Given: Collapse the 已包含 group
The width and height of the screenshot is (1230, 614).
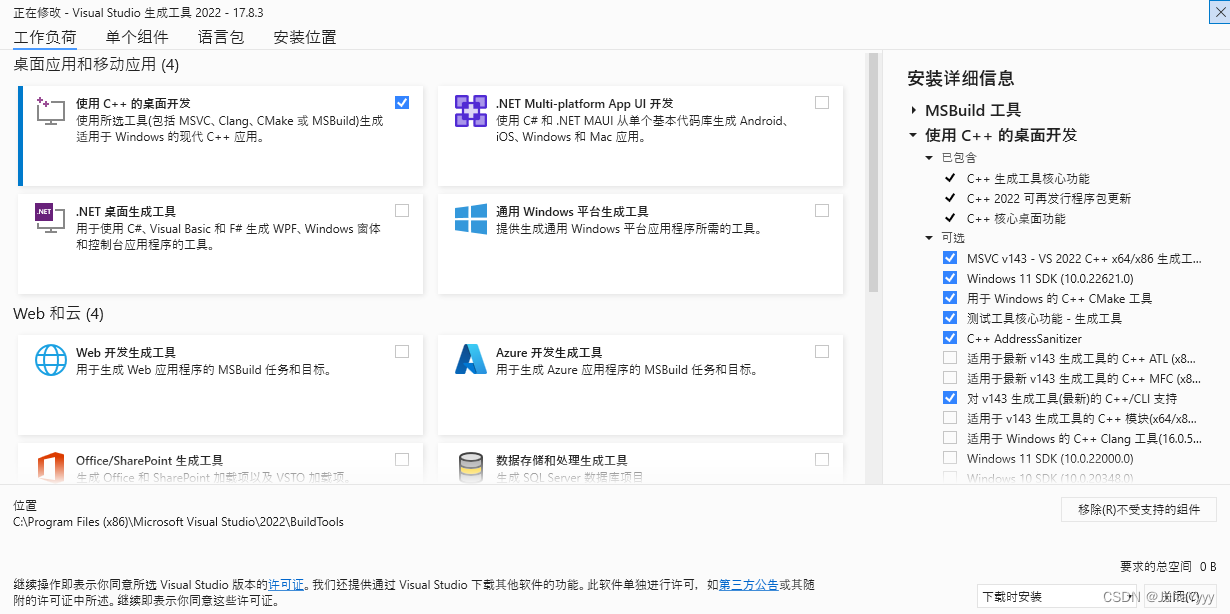Looking at the screenshot, I should click(928, 157).
